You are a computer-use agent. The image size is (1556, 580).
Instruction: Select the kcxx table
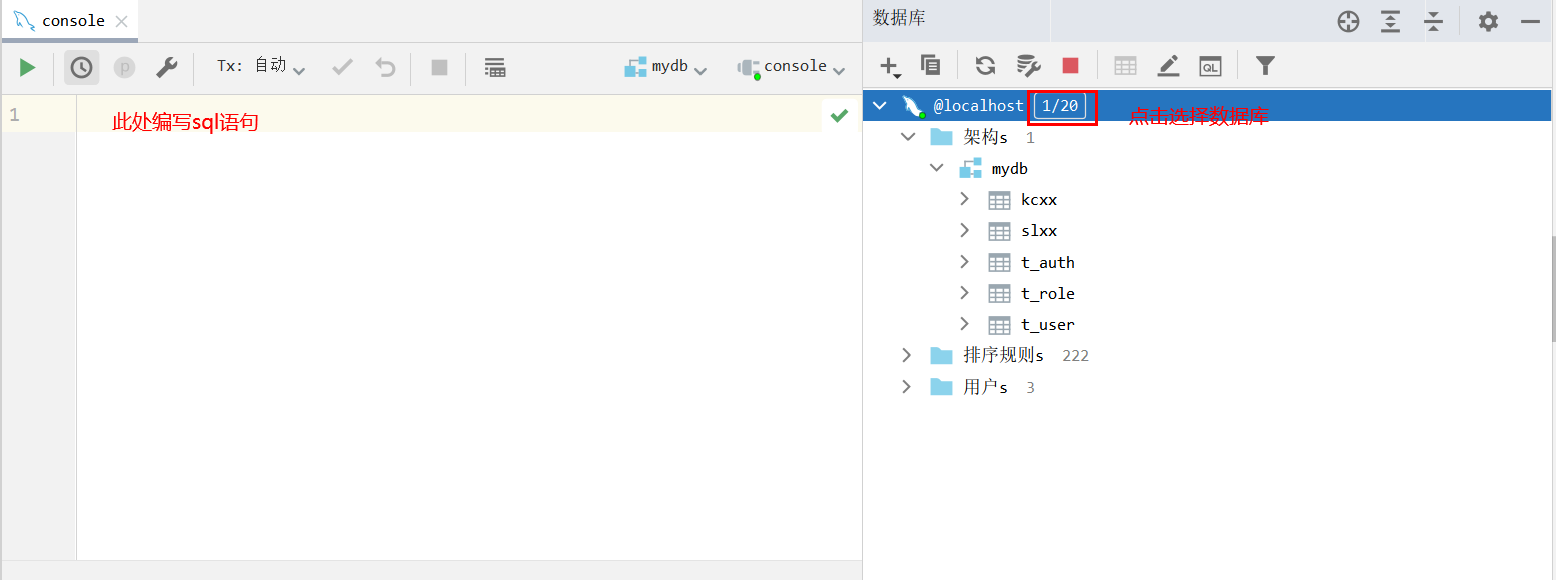(1039, 200)
